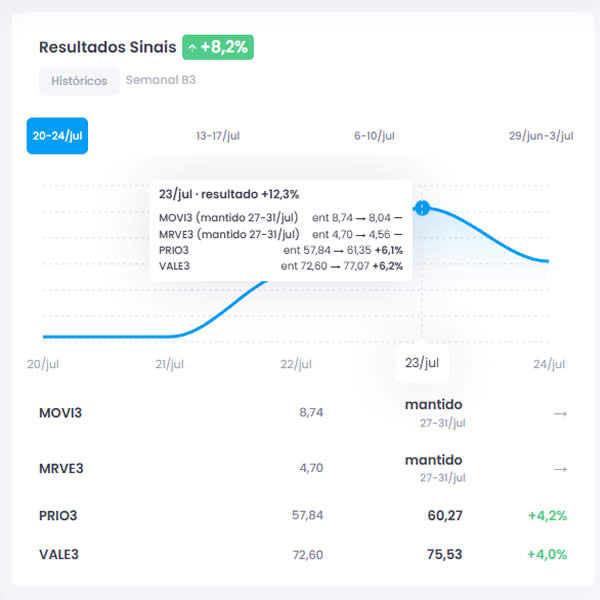
Task: Open the Semanal B3 tab
Action: [x=161, y=80]
